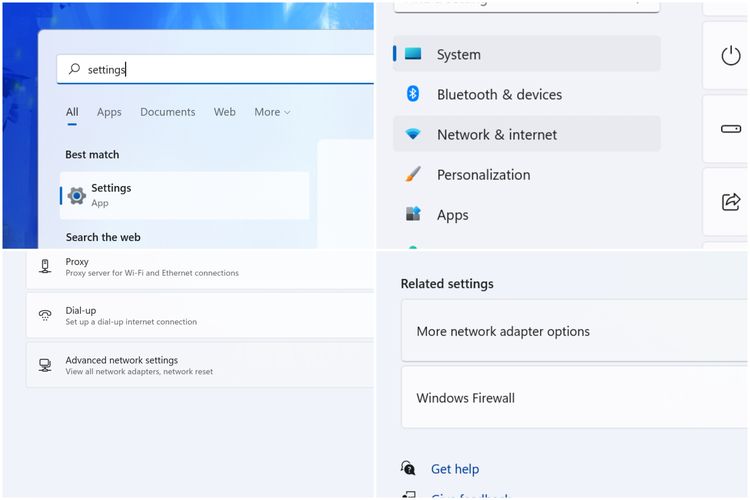Click the Wi-Fi icon for Network & internet
750x500 pixels.
tap(413, 134)
